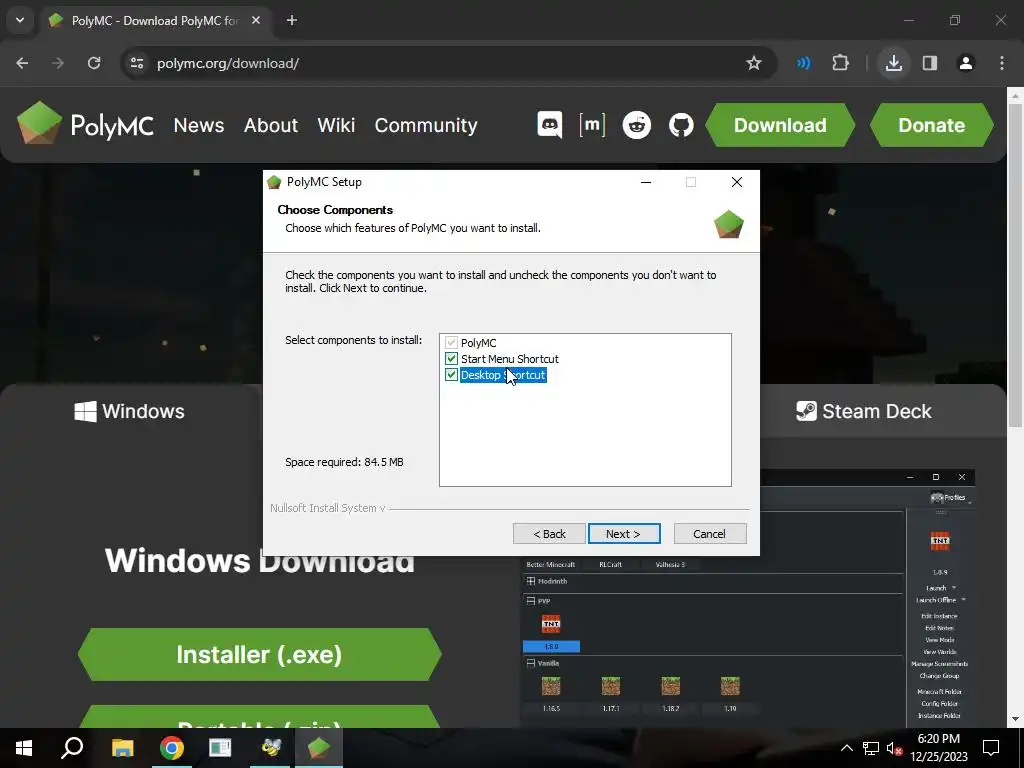Viewport: 1024px width, 768px height.
Task: Open File Explorer from taskbar
Action: pos(122,748)
